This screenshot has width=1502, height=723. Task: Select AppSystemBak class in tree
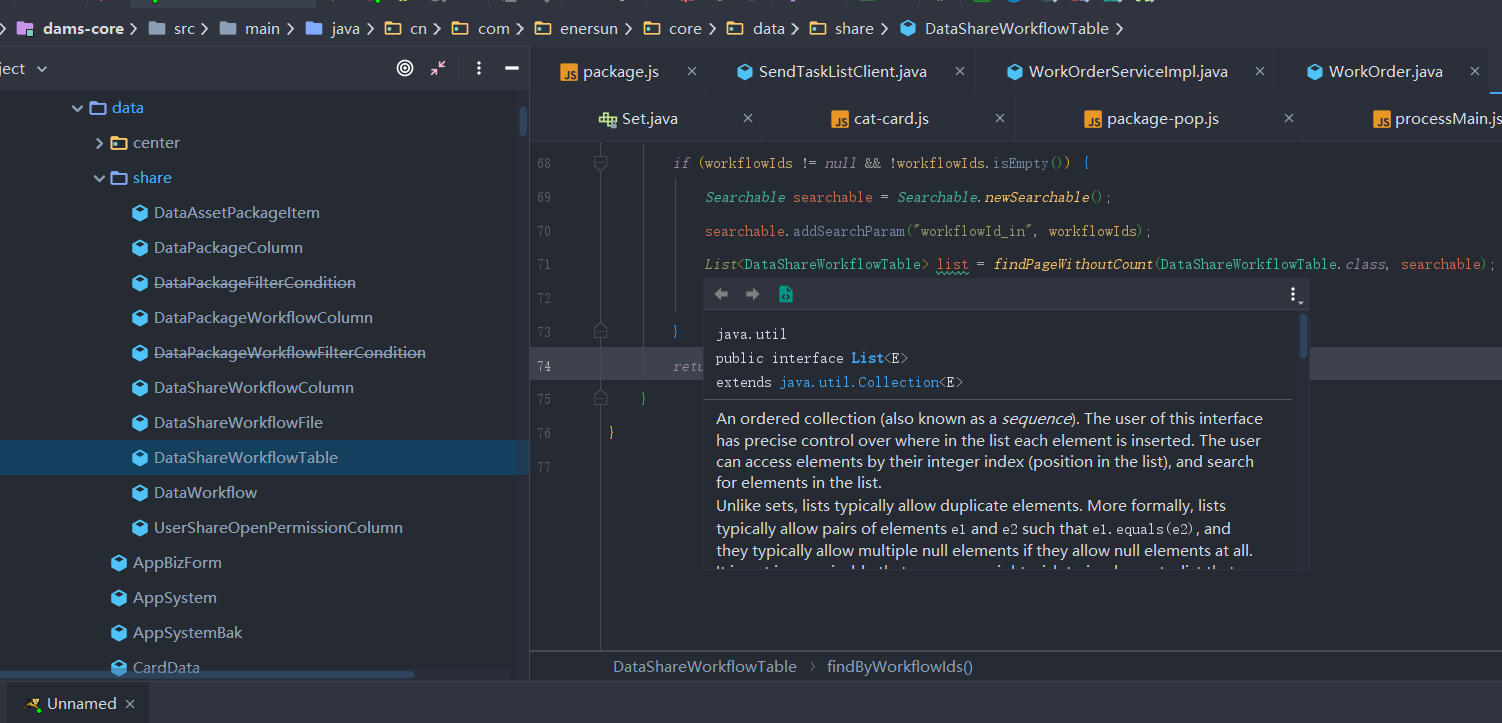187,633
